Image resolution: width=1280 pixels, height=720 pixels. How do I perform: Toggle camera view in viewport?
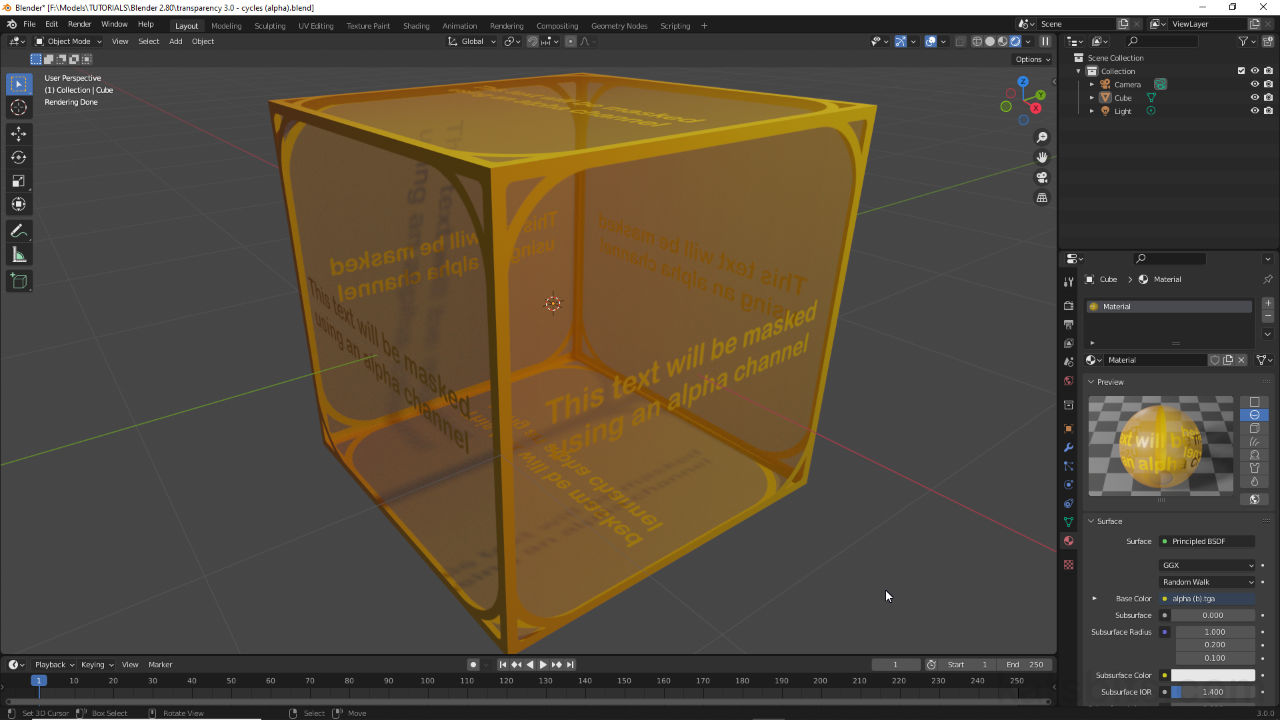tap(1042, 177)
